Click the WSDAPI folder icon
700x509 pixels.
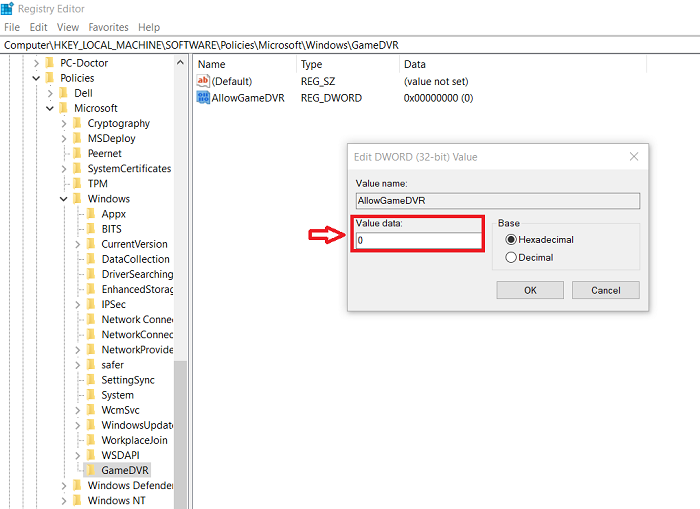coord(91,455)
